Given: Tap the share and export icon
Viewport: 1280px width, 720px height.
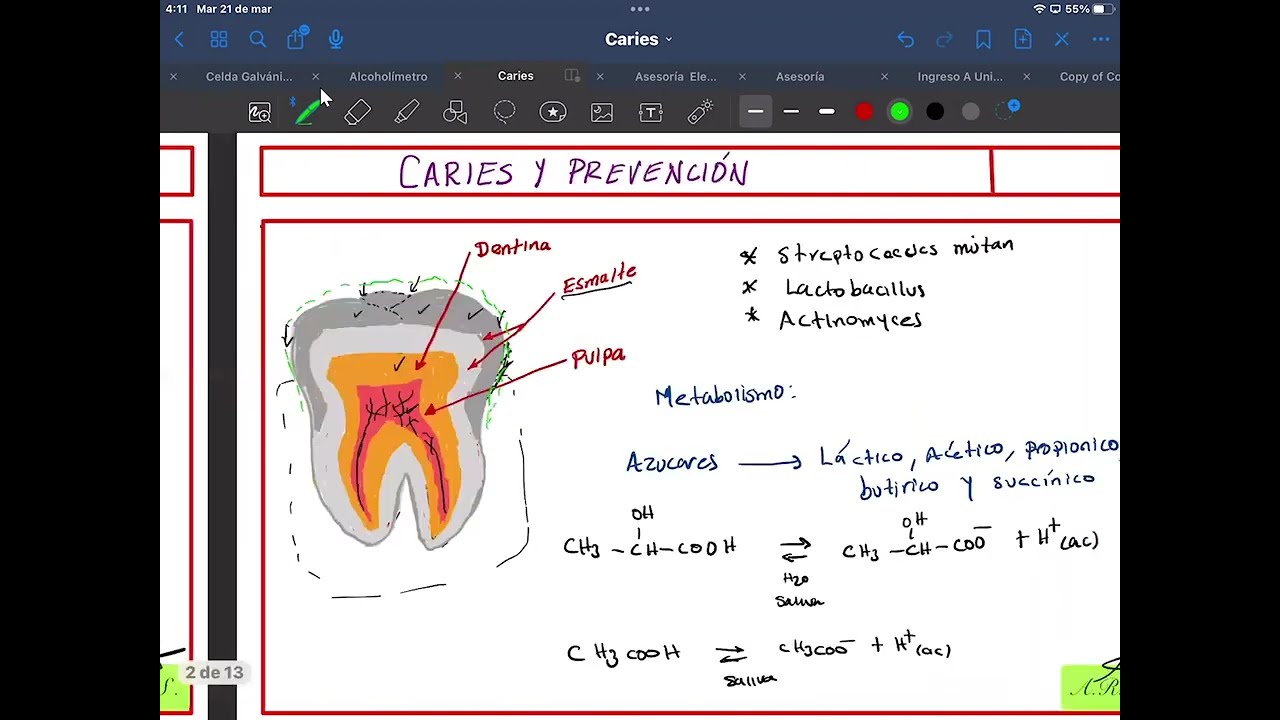Looking at the screenshot, I should pyautogui.click(x=296, y=38).
